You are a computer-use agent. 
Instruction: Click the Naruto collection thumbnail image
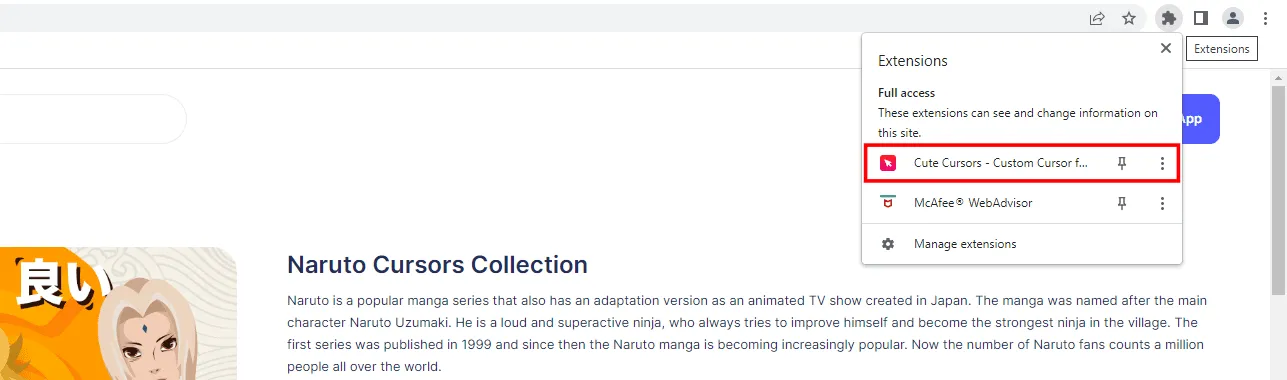click(x=118, y=313)
